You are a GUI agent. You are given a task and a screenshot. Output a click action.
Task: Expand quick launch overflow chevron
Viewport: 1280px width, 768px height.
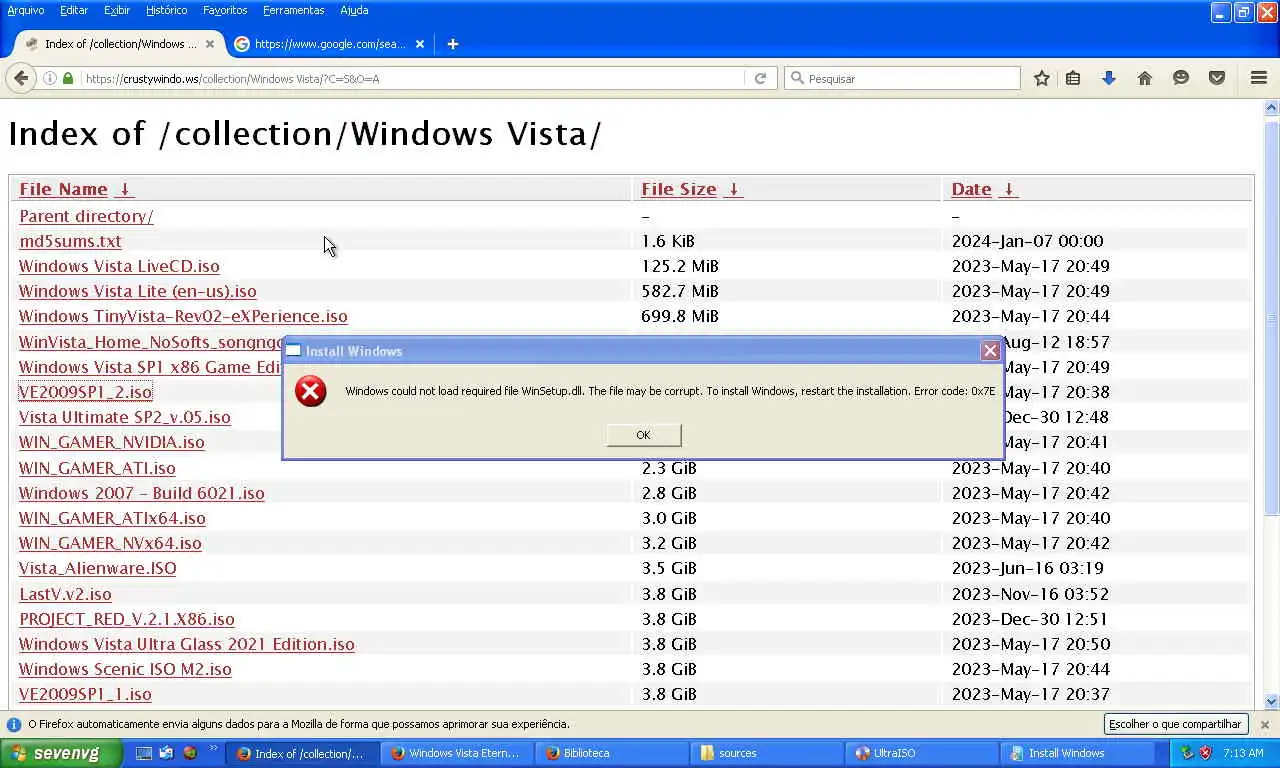click(x=213, y=749)
